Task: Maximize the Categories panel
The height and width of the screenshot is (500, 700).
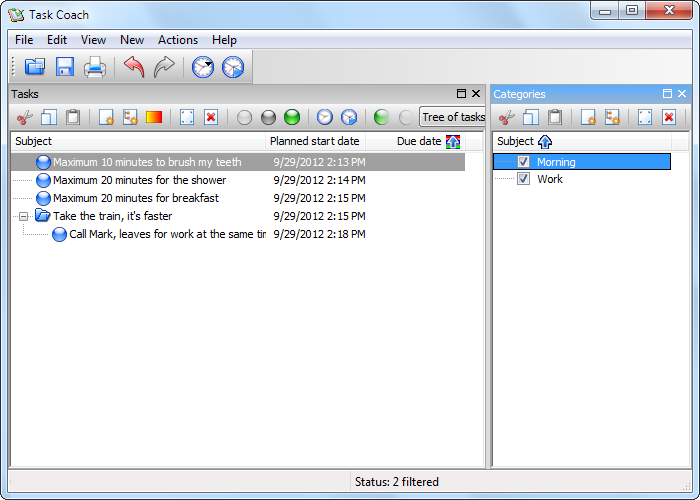Action: (667, 93)
